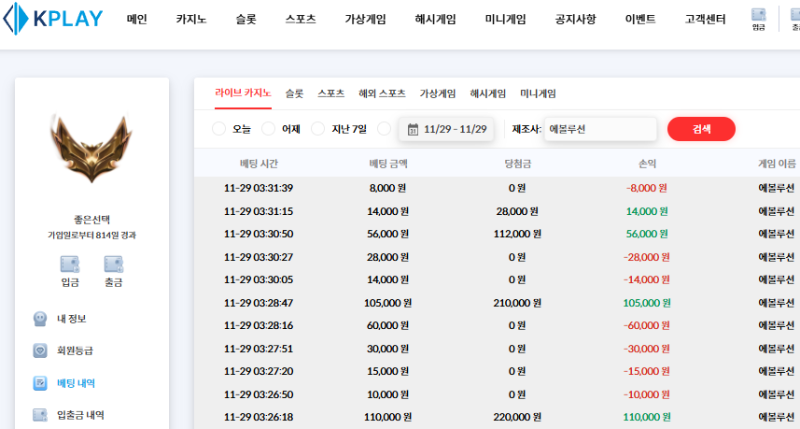Switch to the 슬롯 tab
800x429 pixels.
pyautogui.click(x=294, y=93)
